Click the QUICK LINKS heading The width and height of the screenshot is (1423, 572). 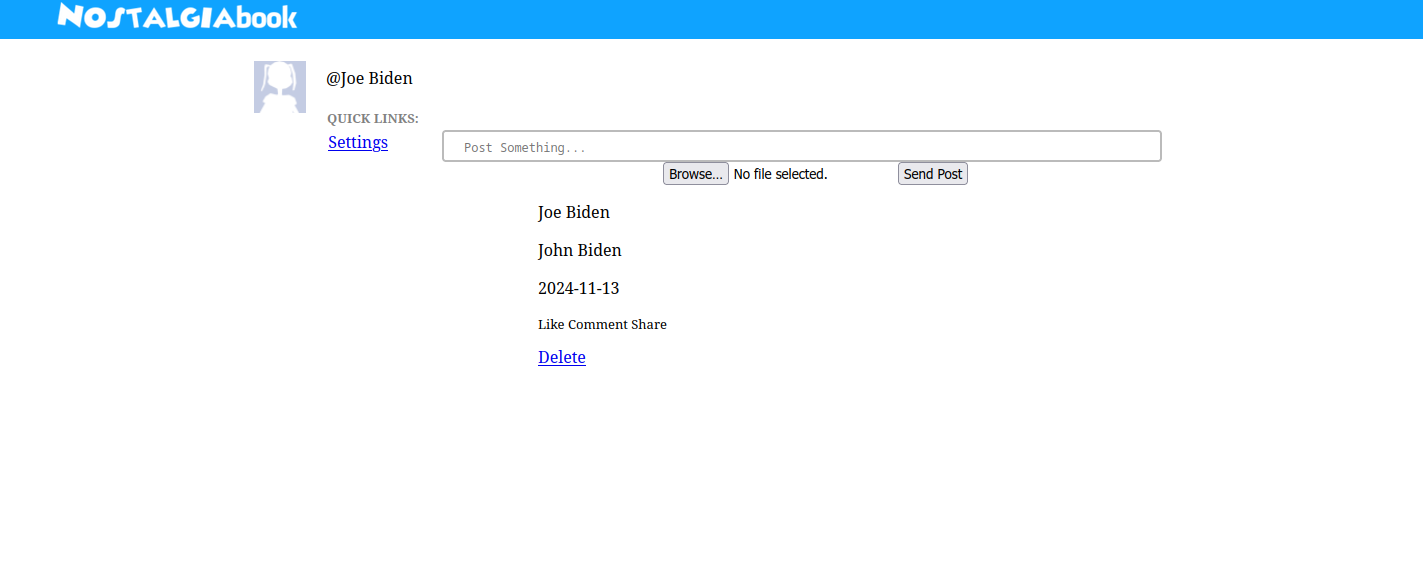click(373, 119)
